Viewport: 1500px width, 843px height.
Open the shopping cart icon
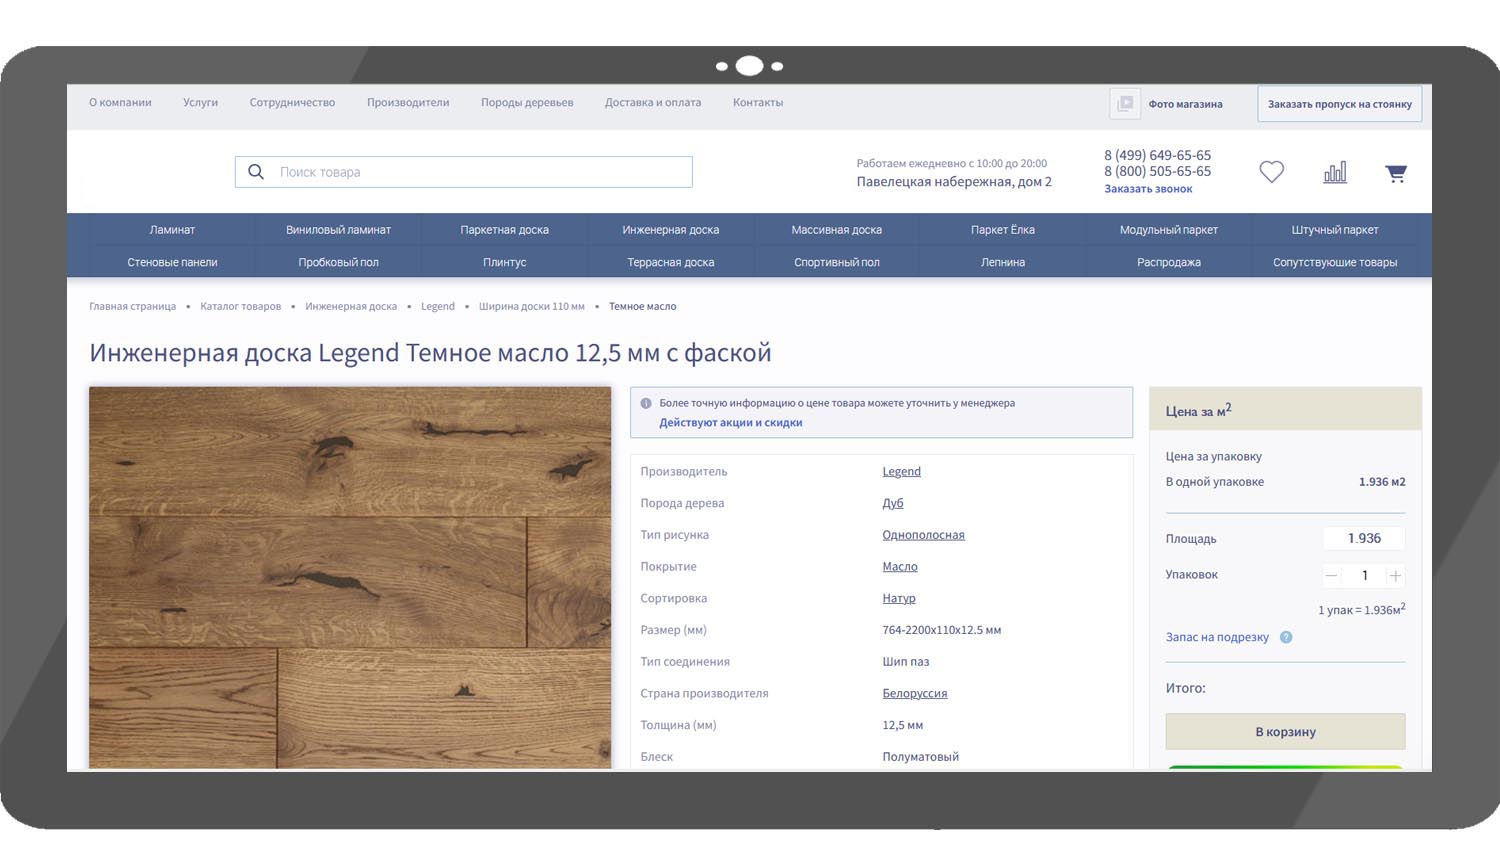(x=1396, y=173)
